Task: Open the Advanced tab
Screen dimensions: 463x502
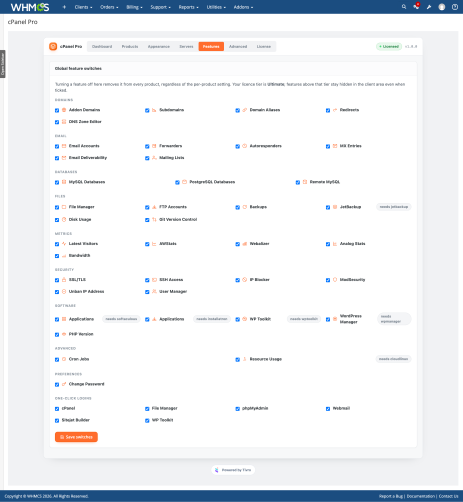Action: pyautogui.click(x=238, y=46)
